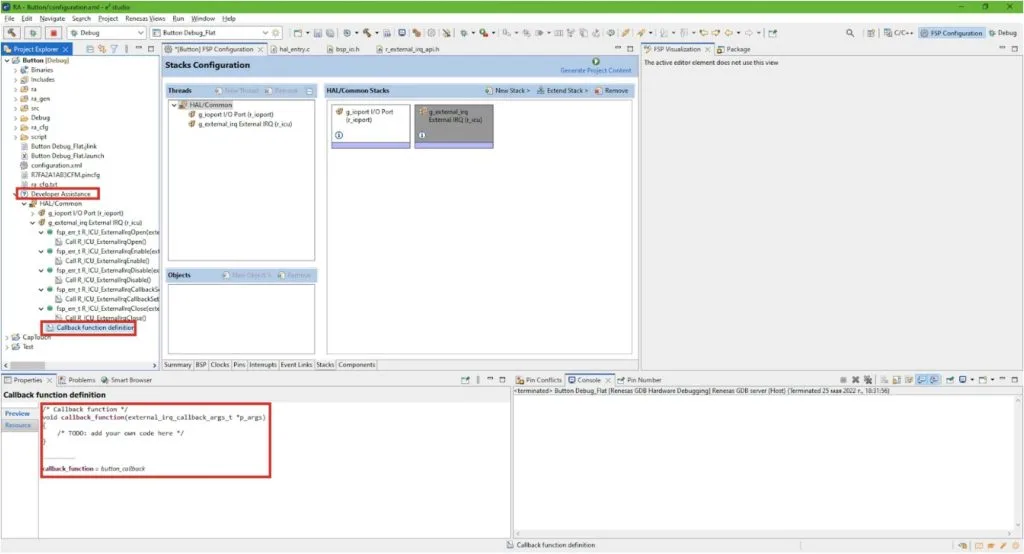Viewport: 1024px width, 554px height.
Task: Click info icon on g_external_irq stack block
Action: tap(422, 135)
